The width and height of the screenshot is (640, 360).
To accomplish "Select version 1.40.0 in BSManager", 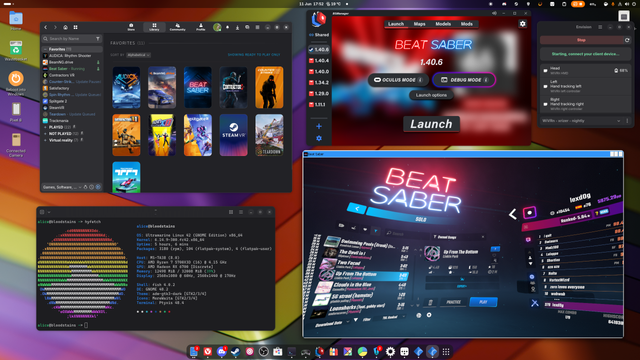I will point(319,71).
